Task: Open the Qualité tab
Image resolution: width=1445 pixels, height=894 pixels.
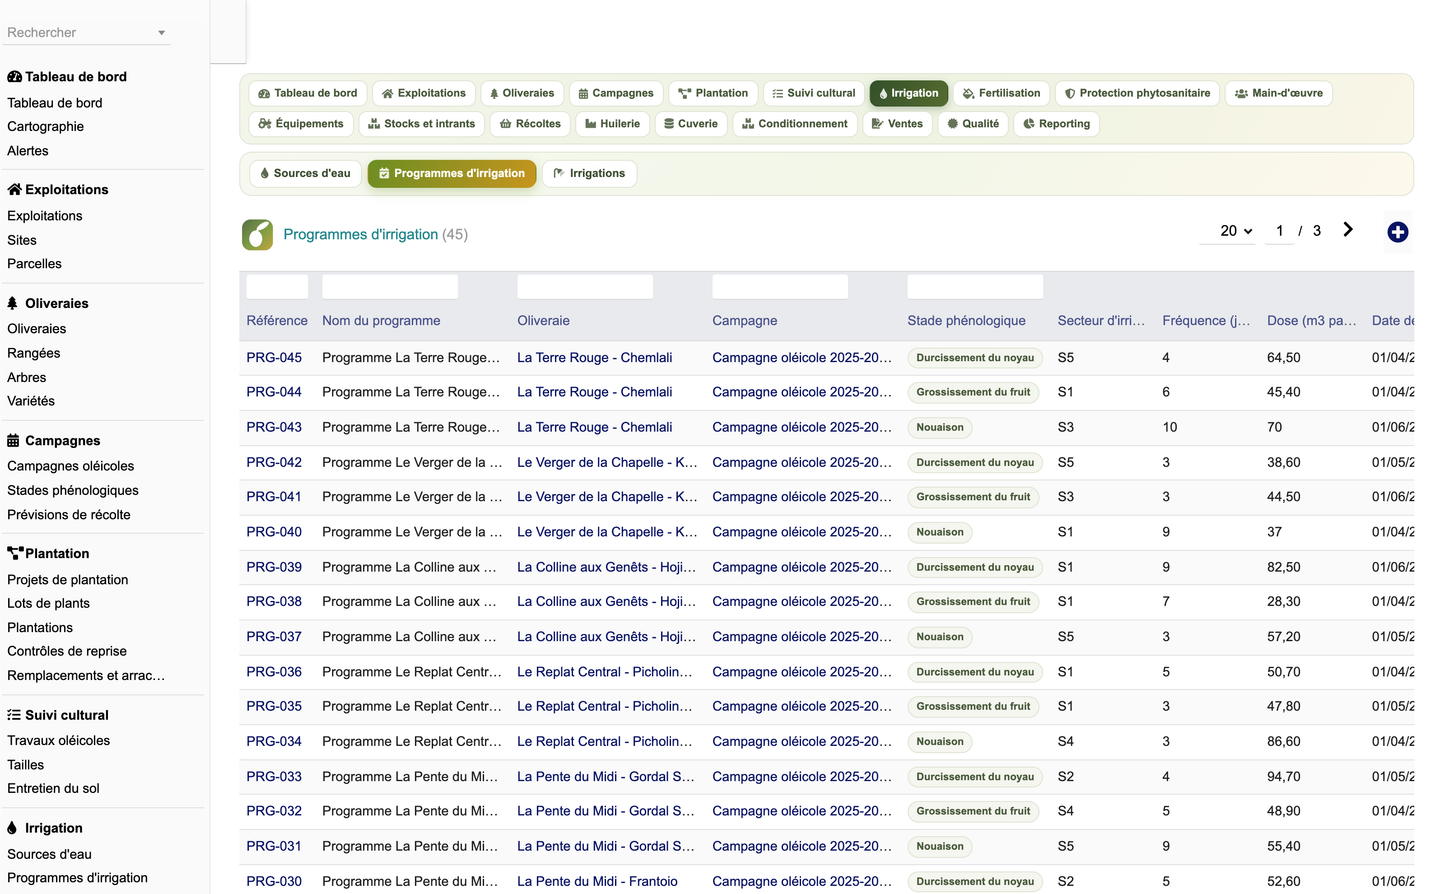Action: tap(973, 124)
